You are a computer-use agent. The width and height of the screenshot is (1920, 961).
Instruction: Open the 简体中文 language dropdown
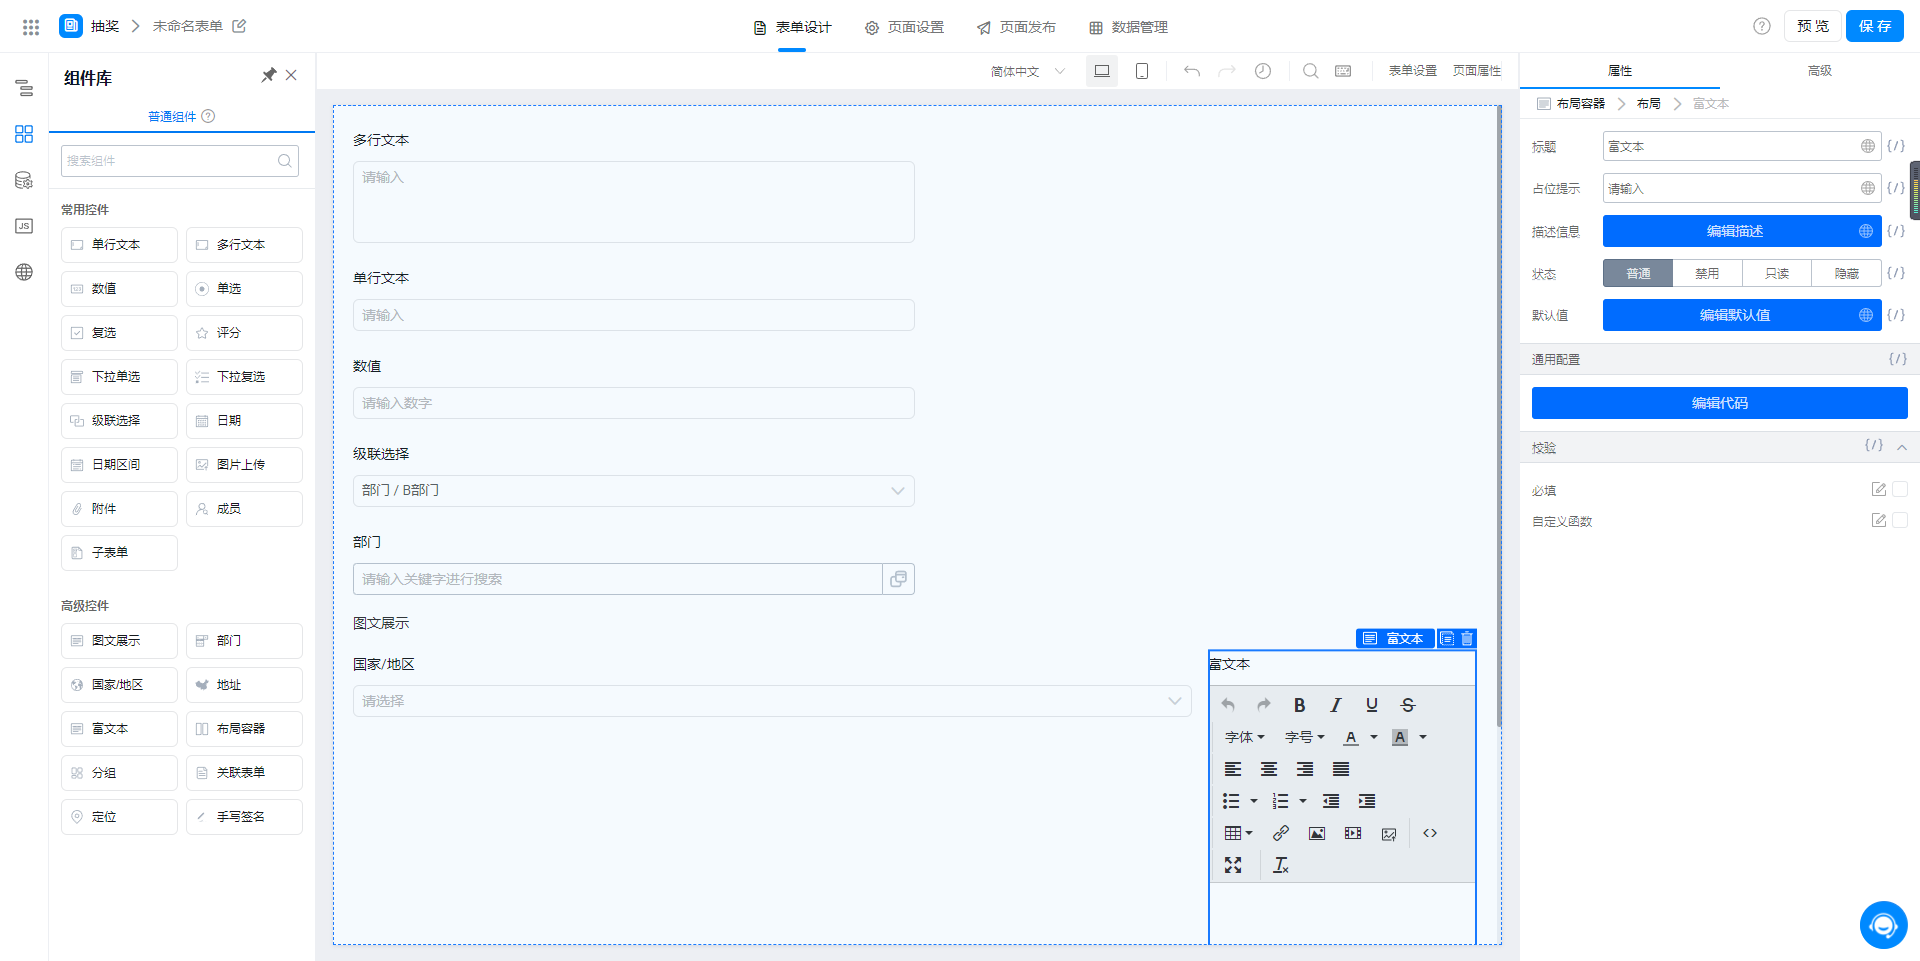(x=1028, y=71)
